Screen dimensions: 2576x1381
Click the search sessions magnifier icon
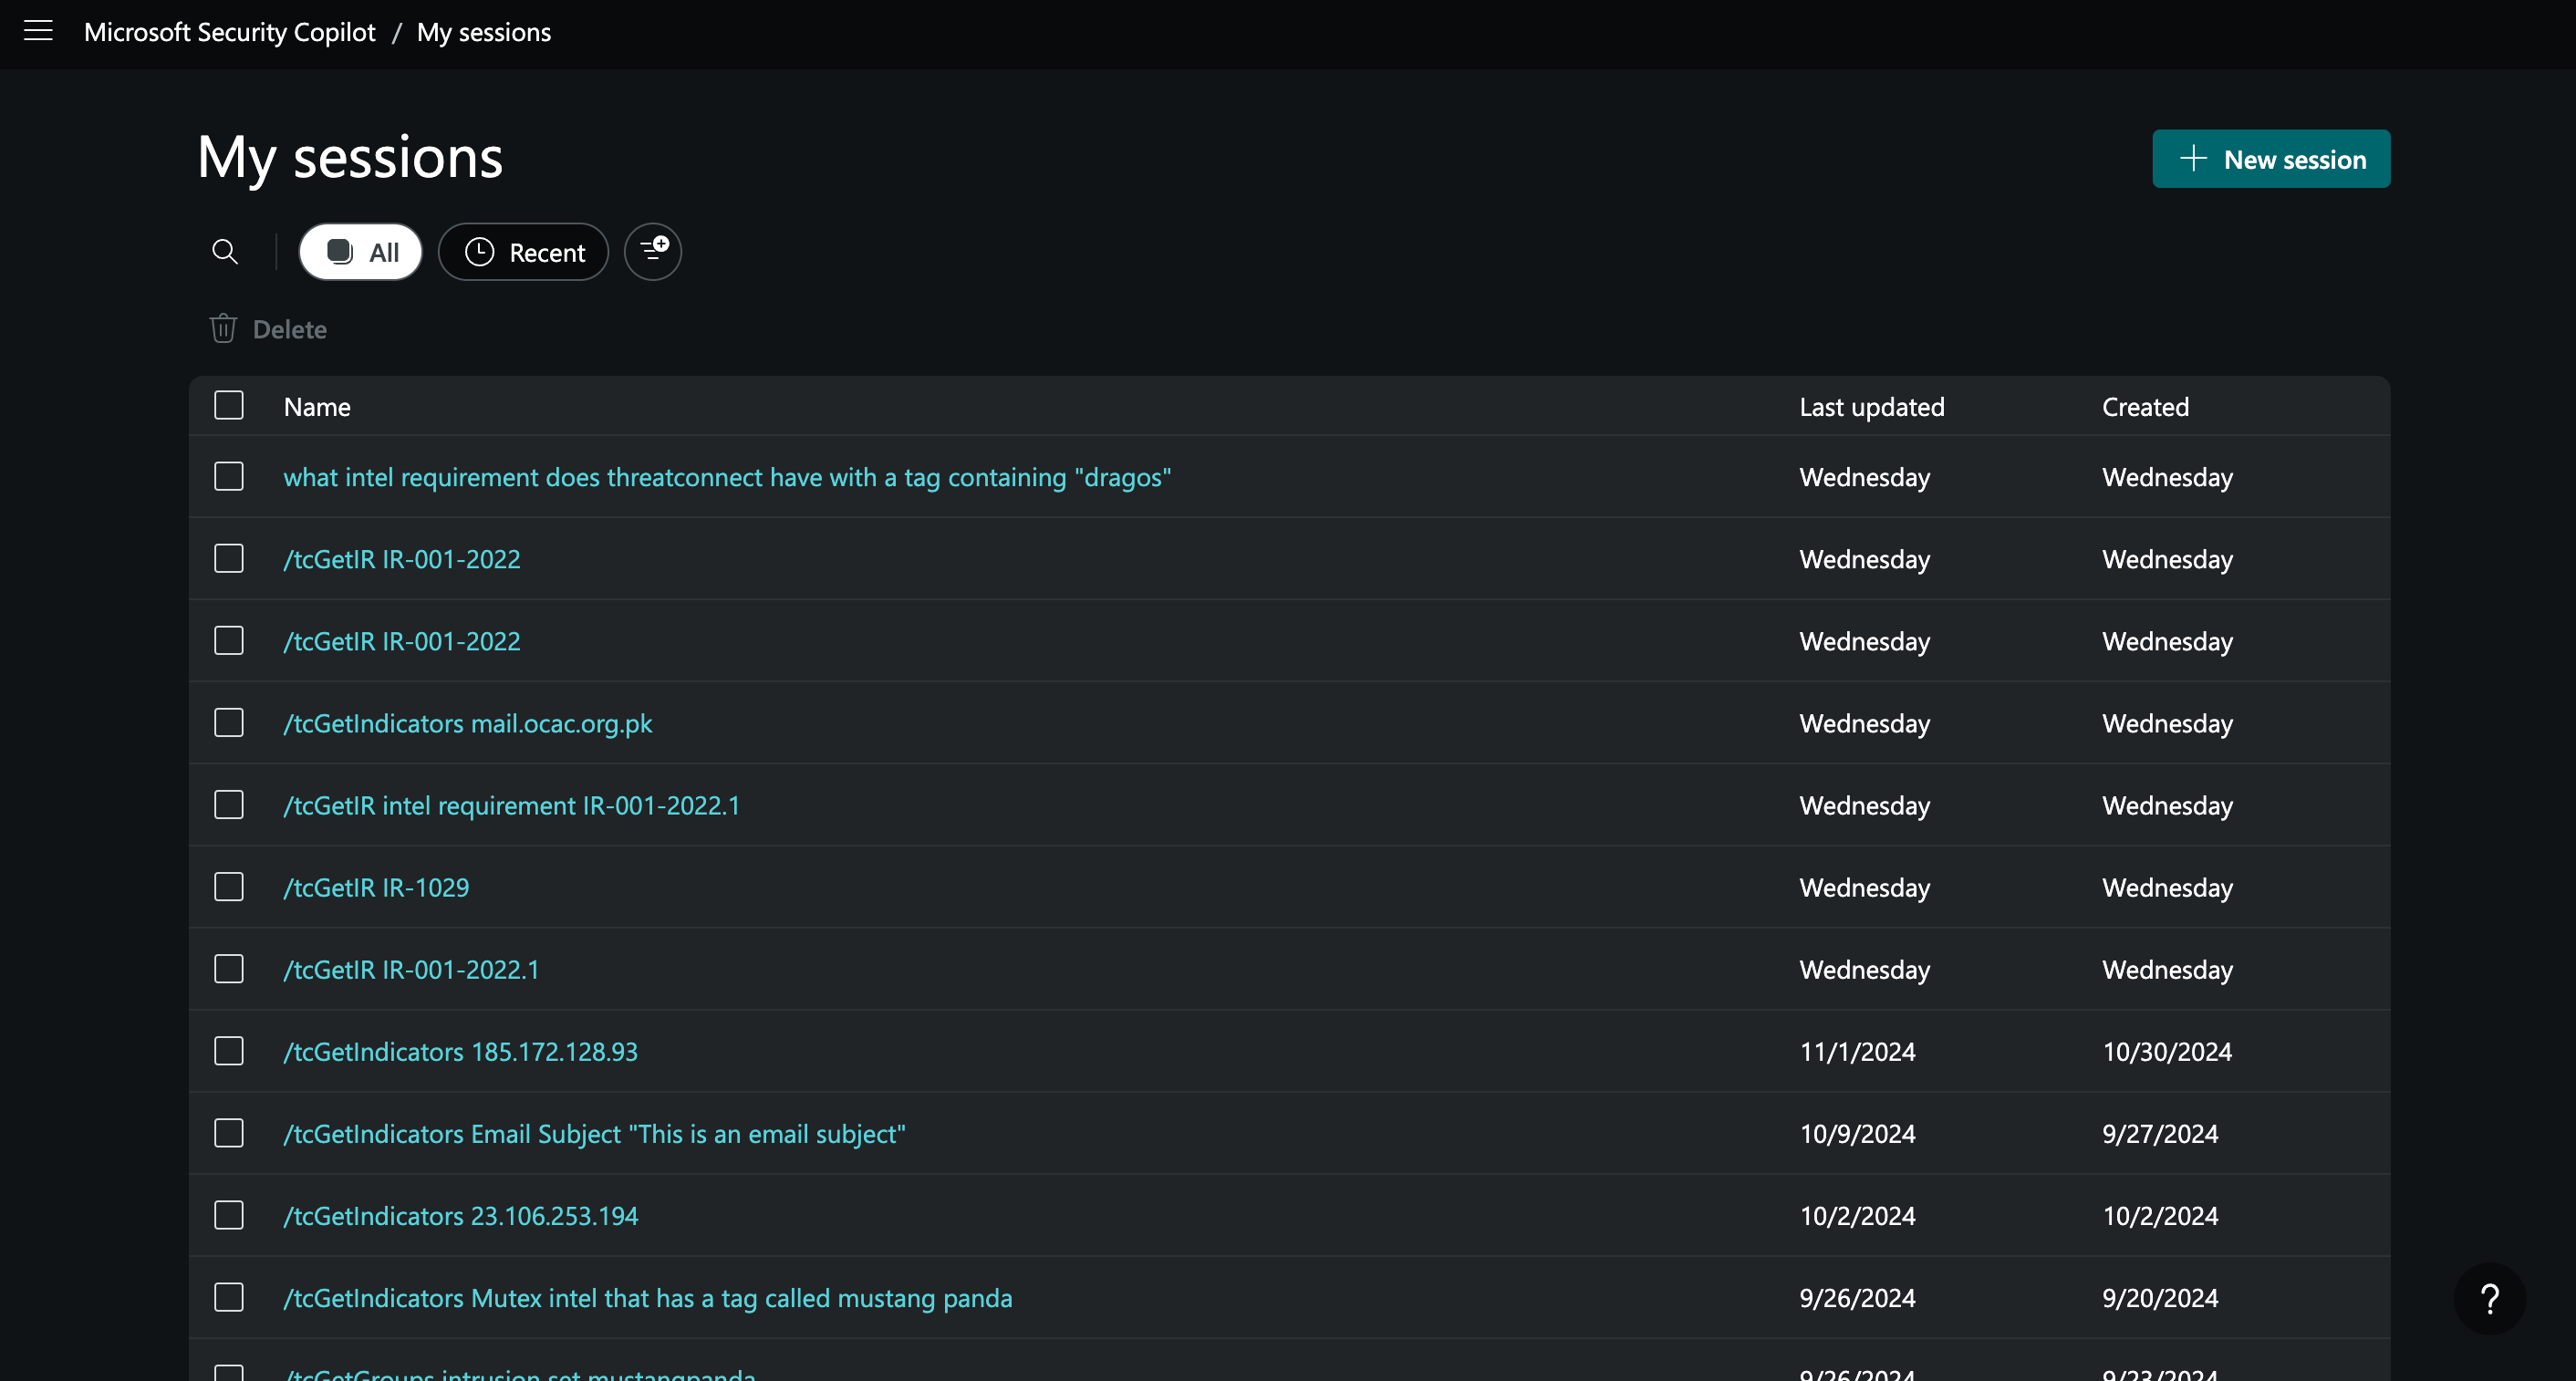pyautogui.click(x=225, y=252)
